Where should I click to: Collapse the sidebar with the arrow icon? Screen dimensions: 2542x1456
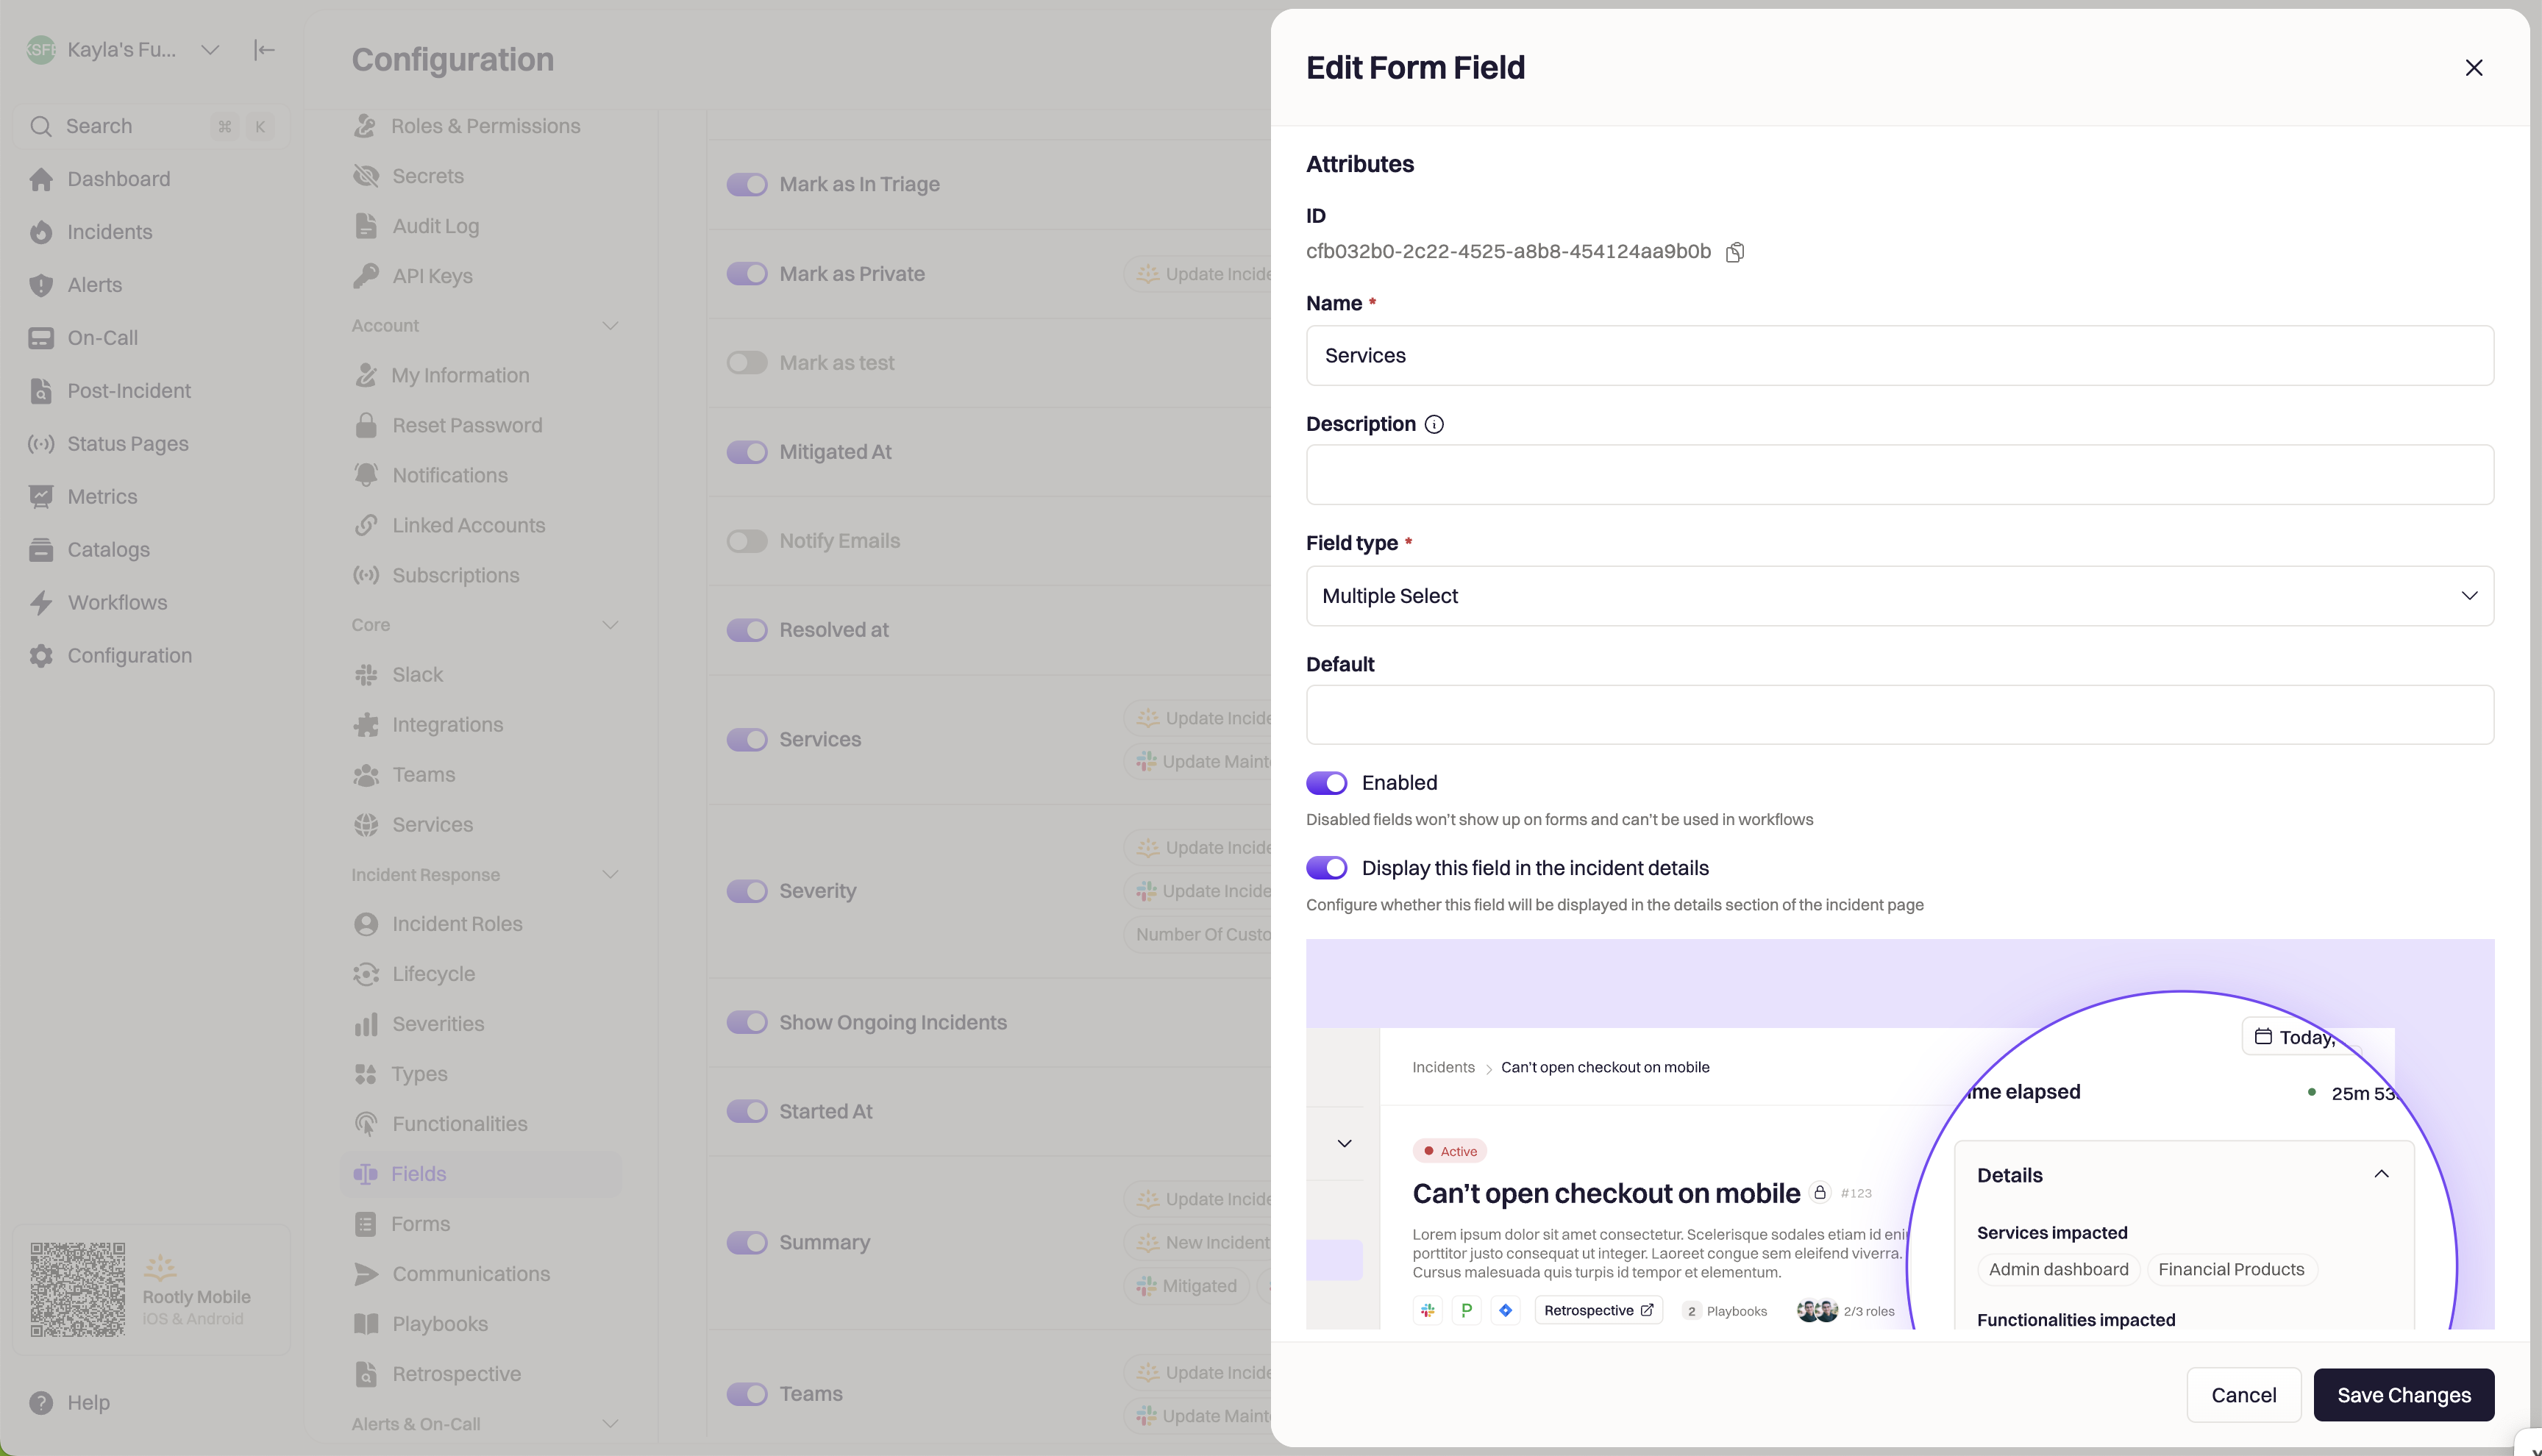(x=264, y=50)
